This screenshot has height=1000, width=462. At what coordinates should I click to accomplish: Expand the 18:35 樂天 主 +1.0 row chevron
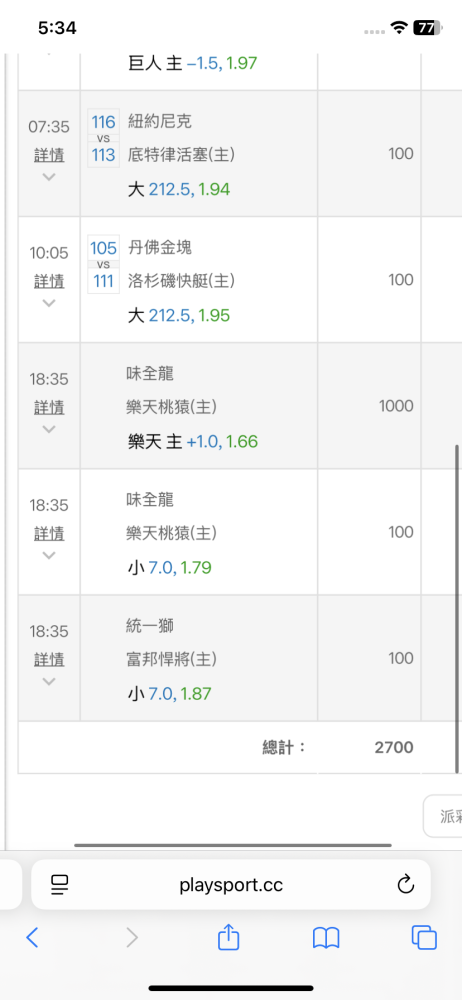point(49,429)
